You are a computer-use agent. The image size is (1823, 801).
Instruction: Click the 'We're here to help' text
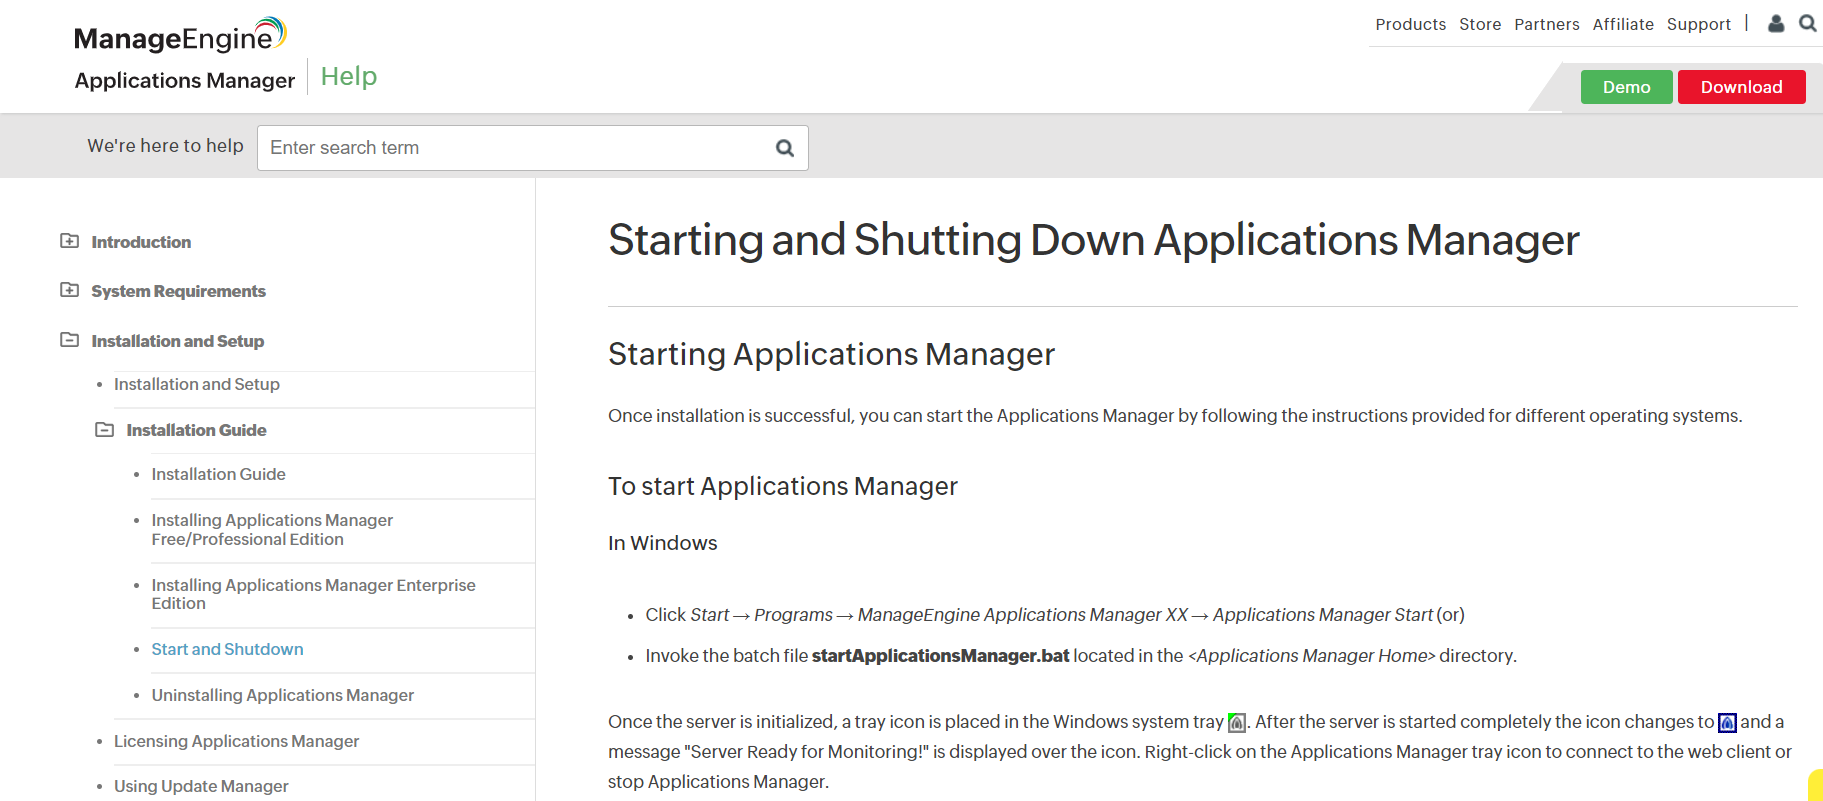click(x=166, y=146)
